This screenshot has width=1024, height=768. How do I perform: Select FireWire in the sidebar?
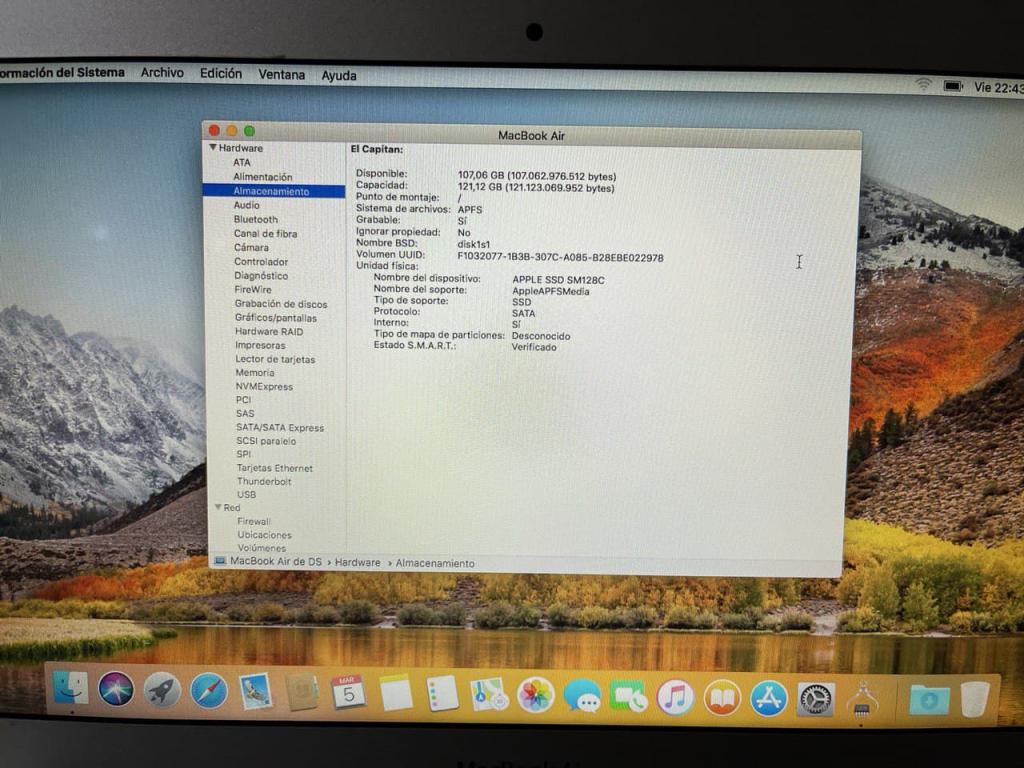tap(253, 290)
